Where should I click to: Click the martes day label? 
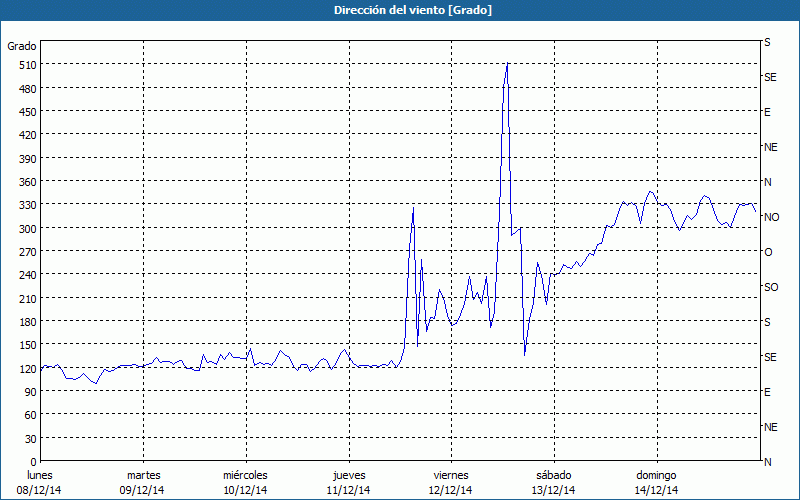coord(143,475)
